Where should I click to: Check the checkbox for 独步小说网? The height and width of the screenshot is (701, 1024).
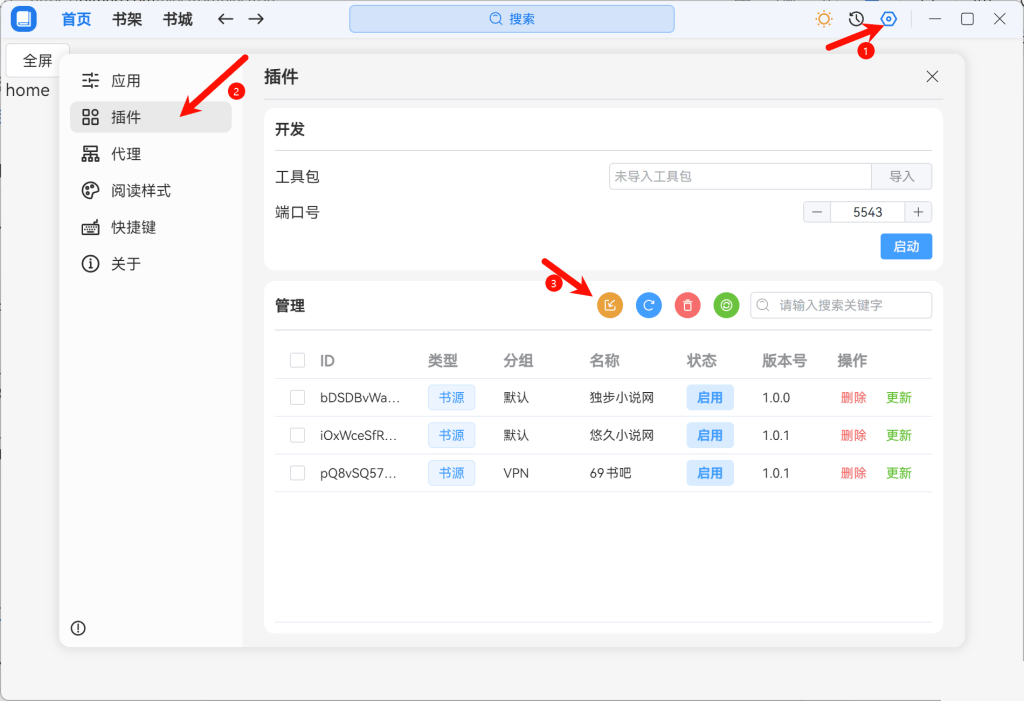coord(297,397)
